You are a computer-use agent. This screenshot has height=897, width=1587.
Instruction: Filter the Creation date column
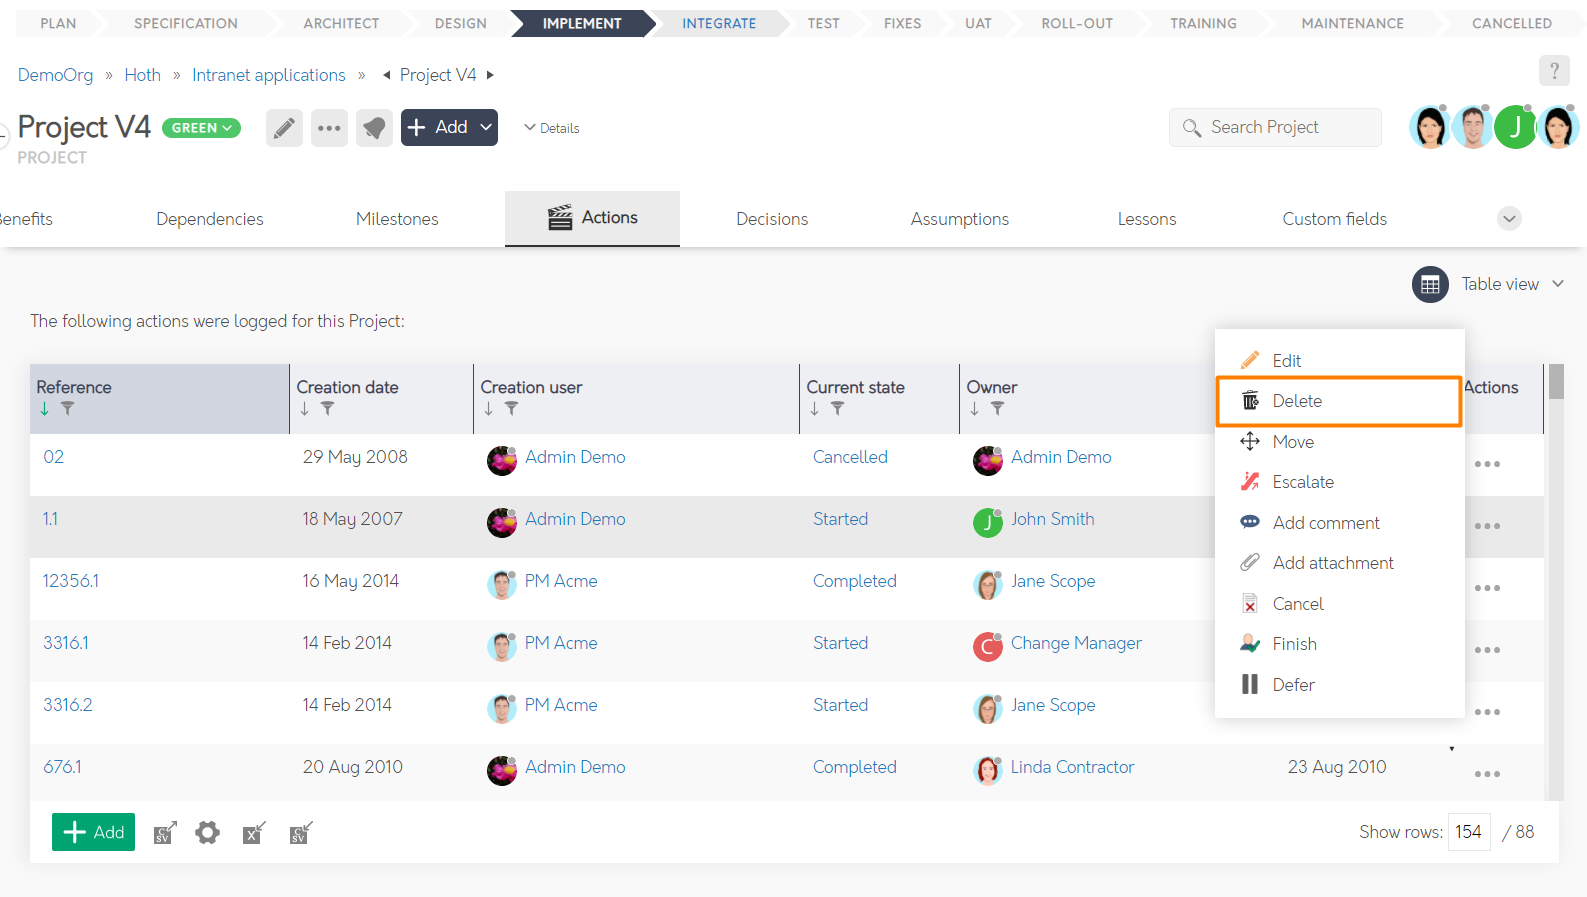click(327, 409)
